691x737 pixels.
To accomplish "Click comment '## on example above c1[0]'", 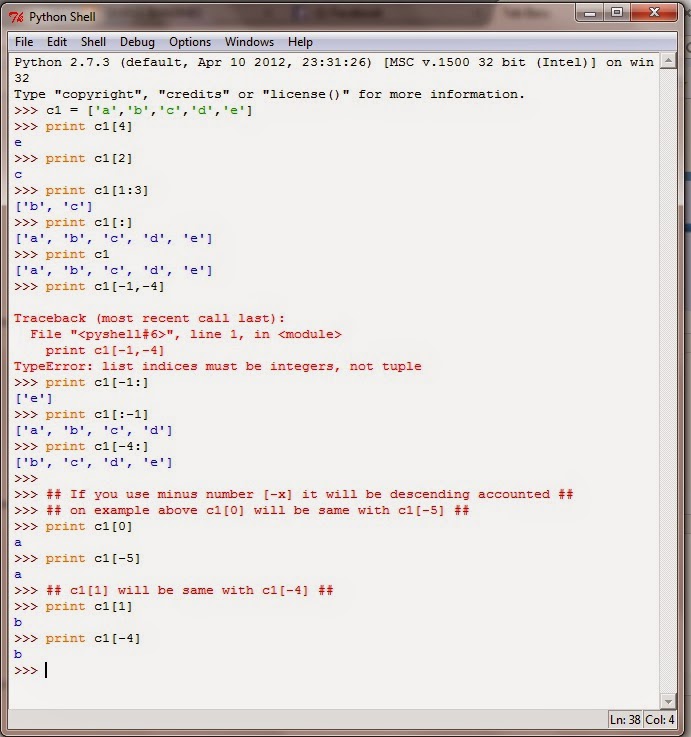I will 258,510.
